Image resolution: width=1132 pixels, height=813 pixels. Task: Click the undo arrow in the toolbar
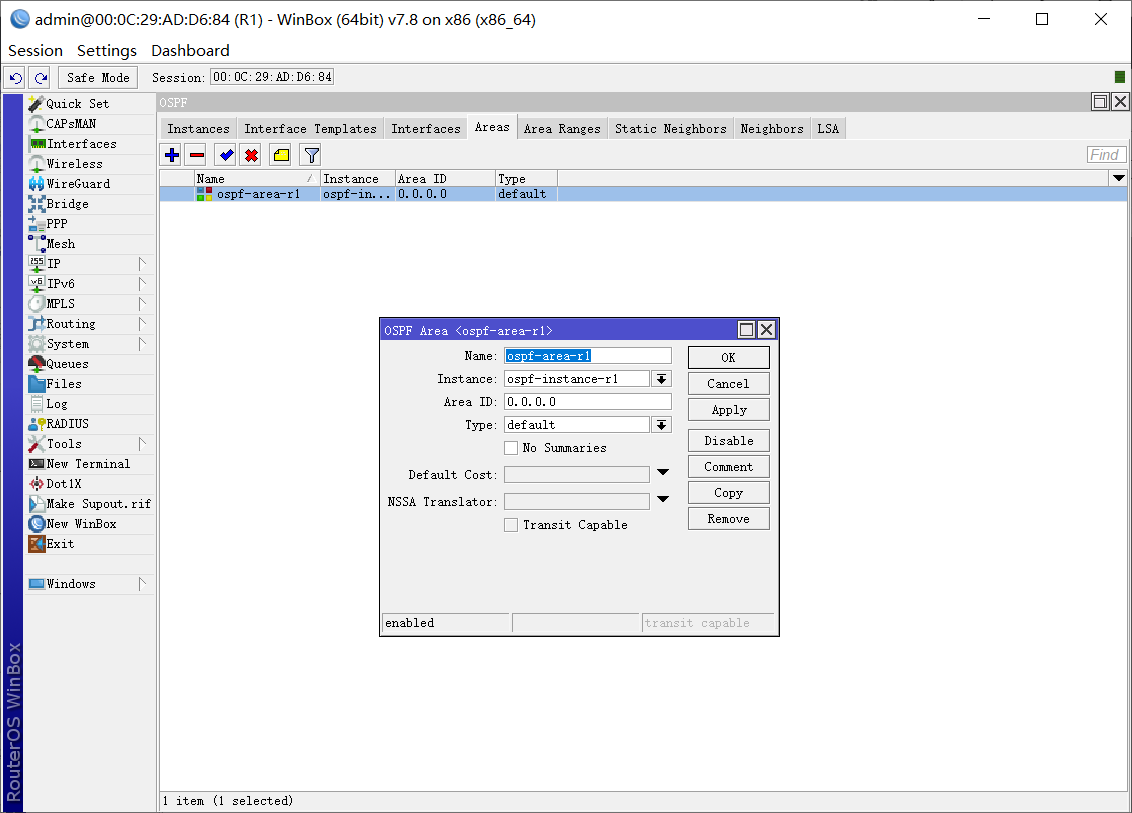pos(16,77)
